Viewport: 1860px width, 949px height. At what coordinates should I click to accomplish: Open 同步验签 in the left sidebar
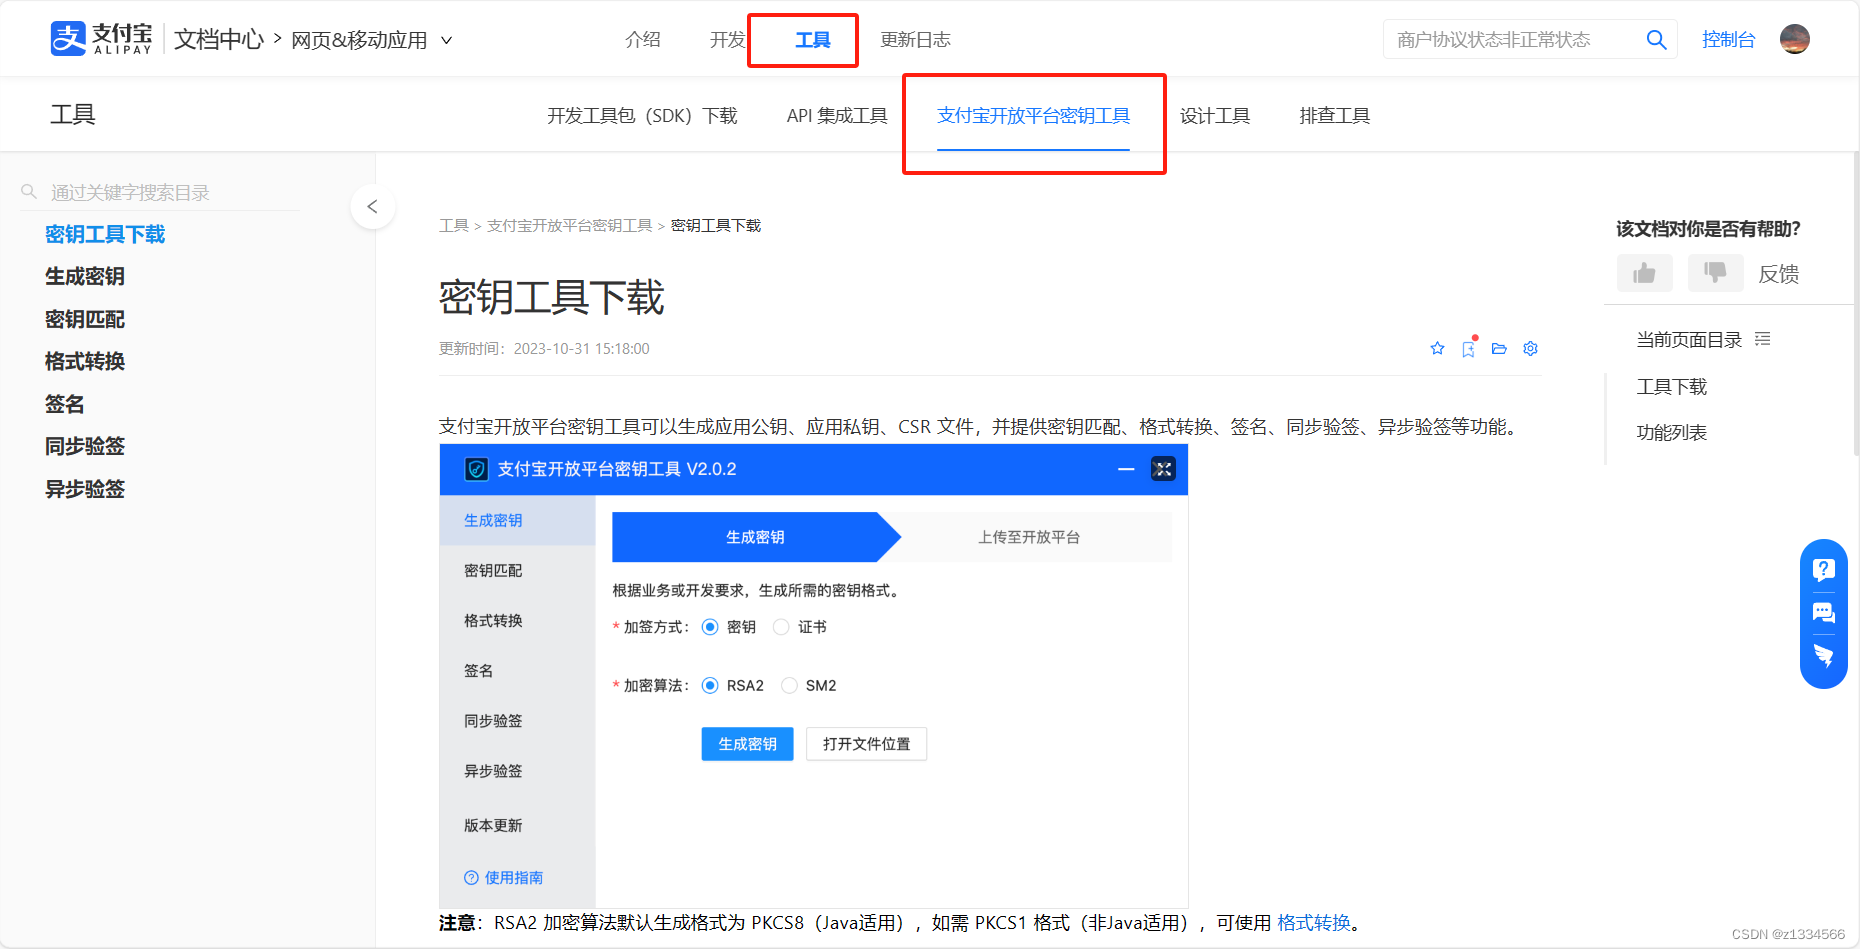click(x=85, y=446)
